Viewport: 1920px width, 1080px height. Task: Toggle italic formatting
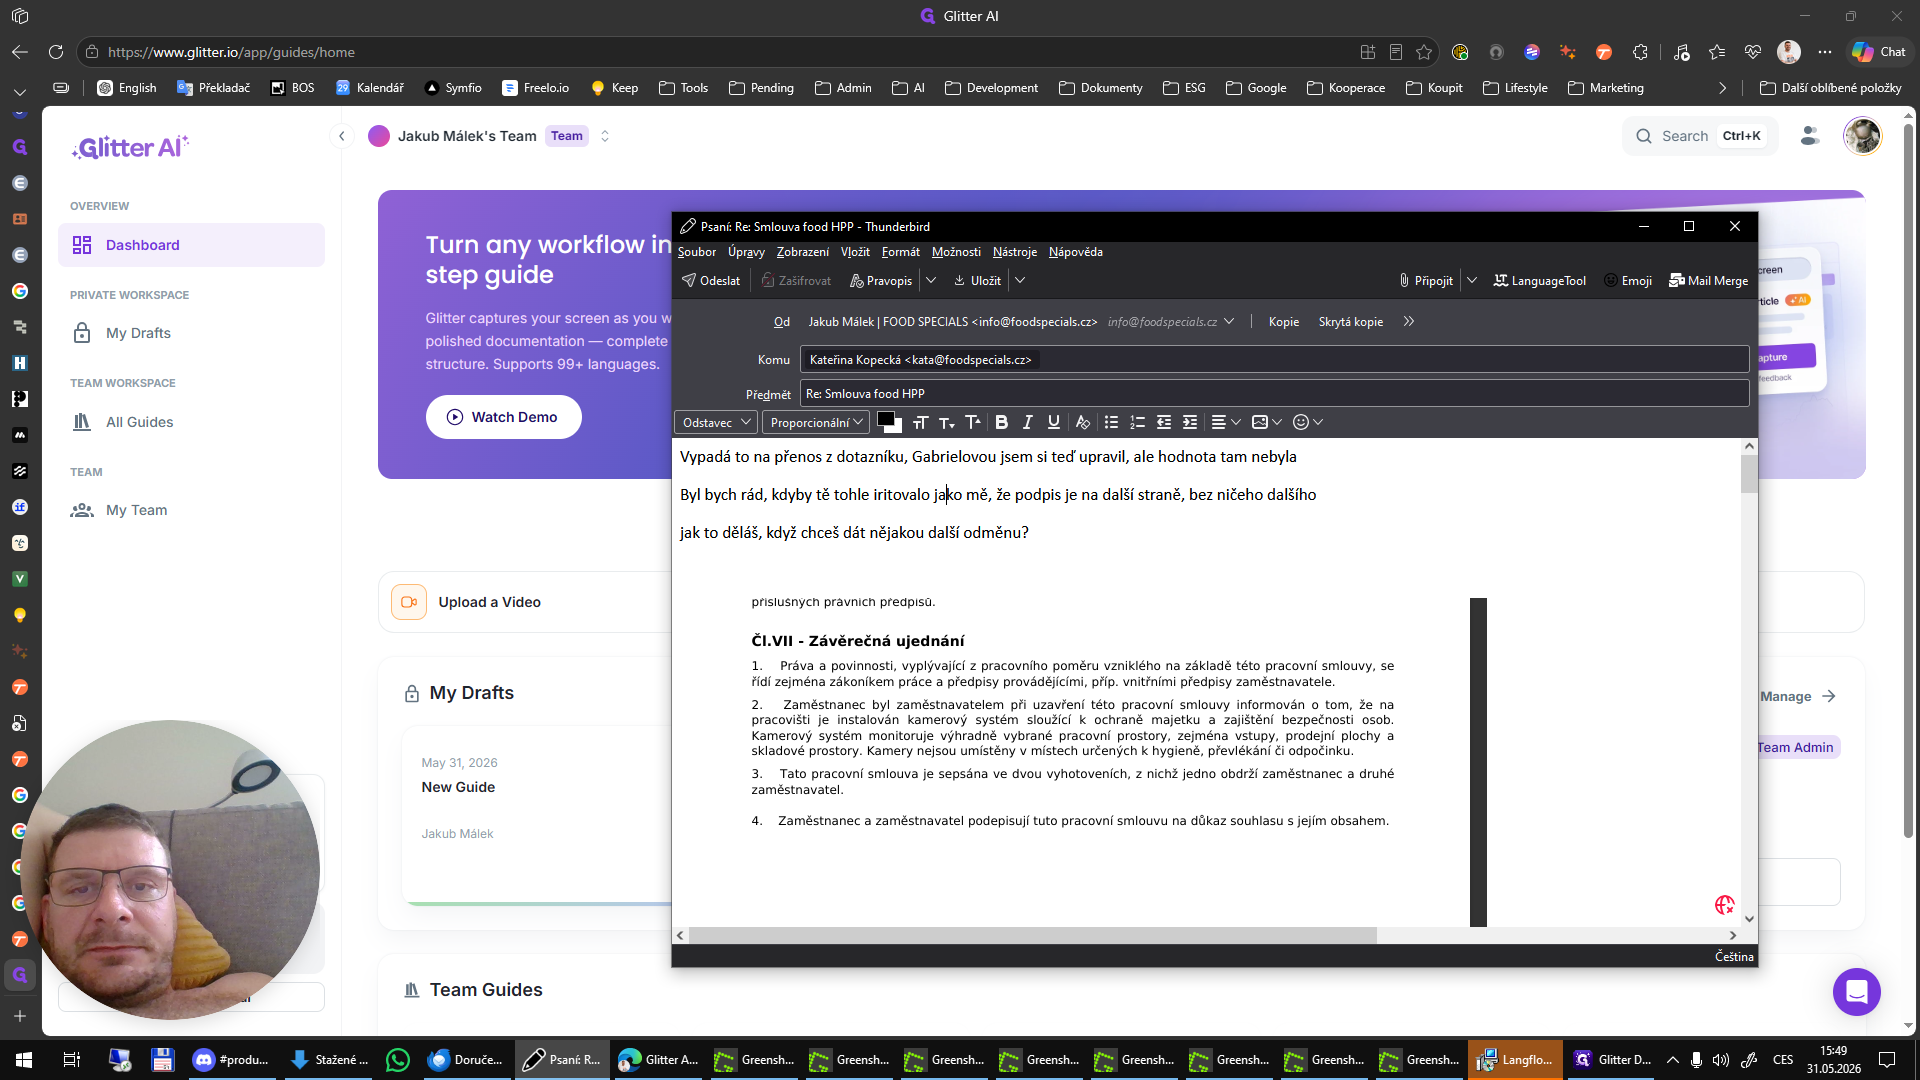click(x=1027, y=423)
